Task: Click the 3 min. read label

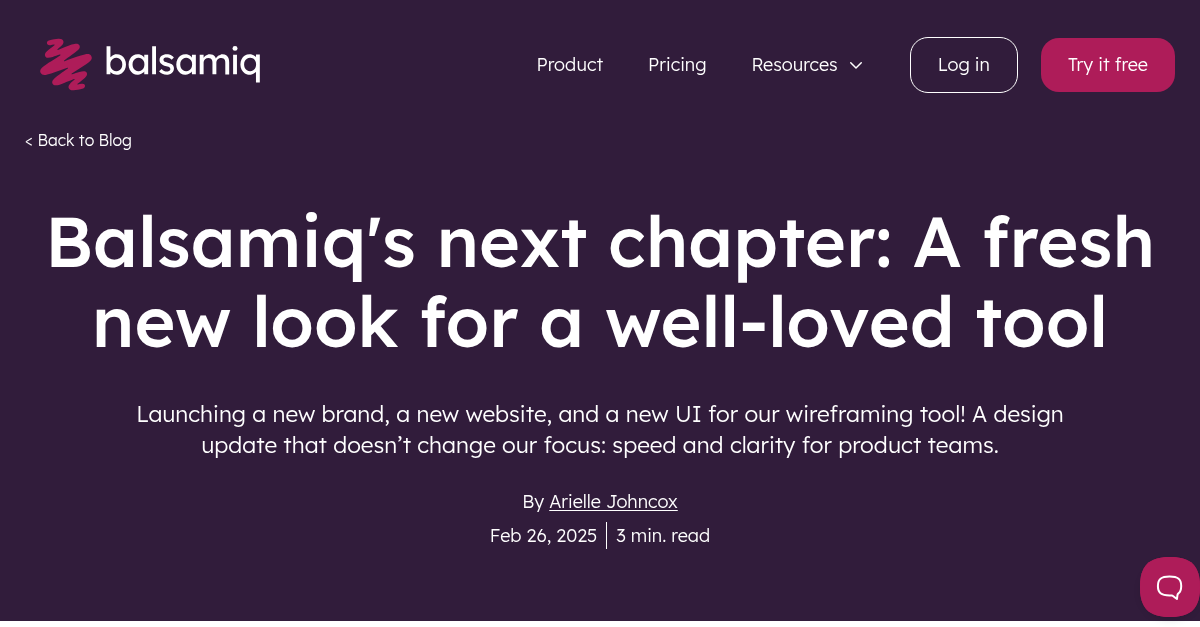Action: [662, 535]
